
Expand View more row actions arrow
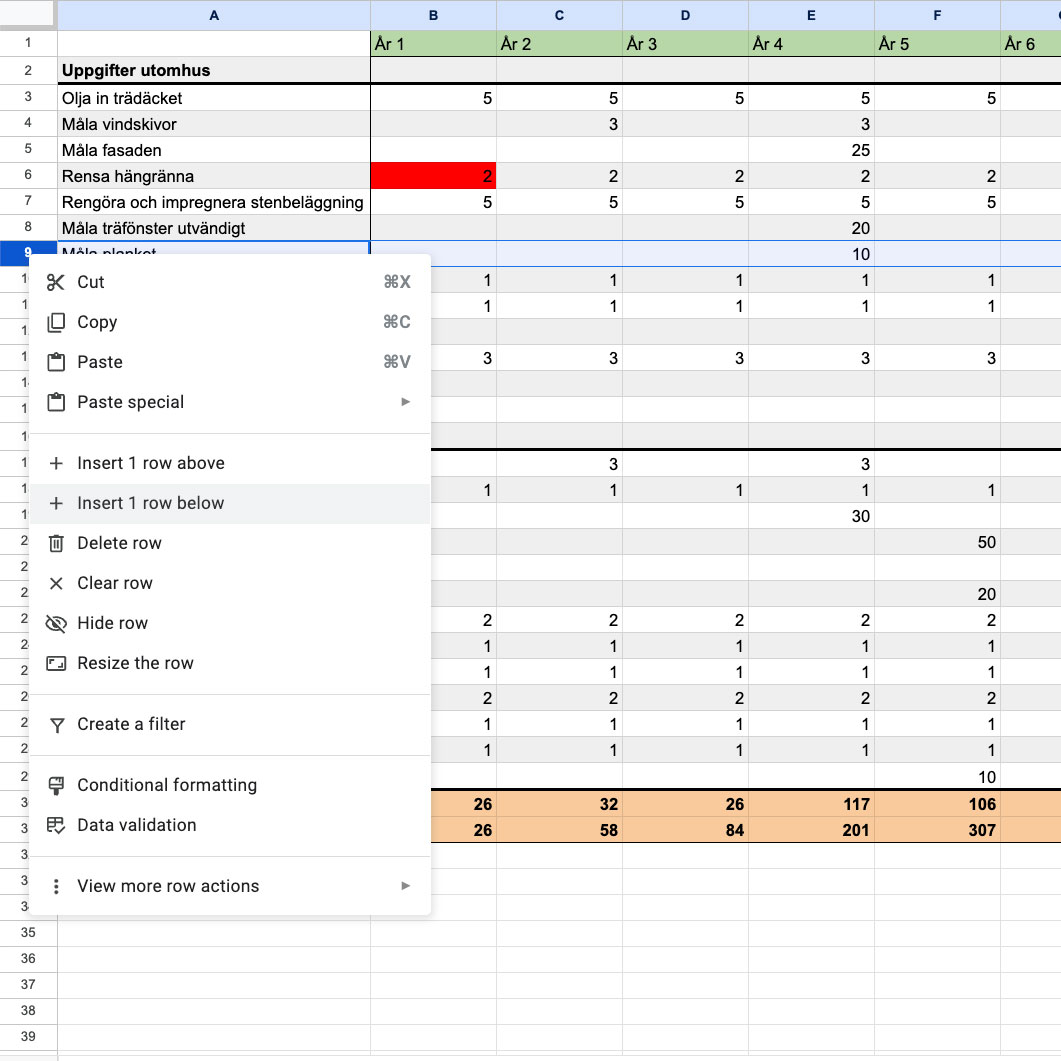click(x=405, y=886)
